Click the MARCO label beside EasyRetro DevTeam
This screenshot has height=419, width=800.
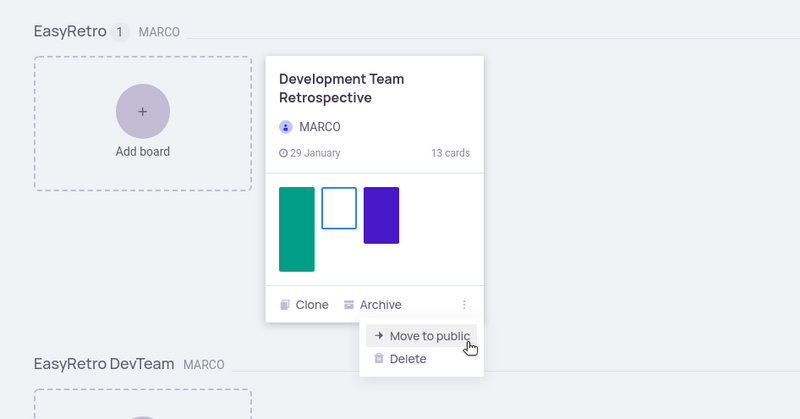tap(204, 365)
